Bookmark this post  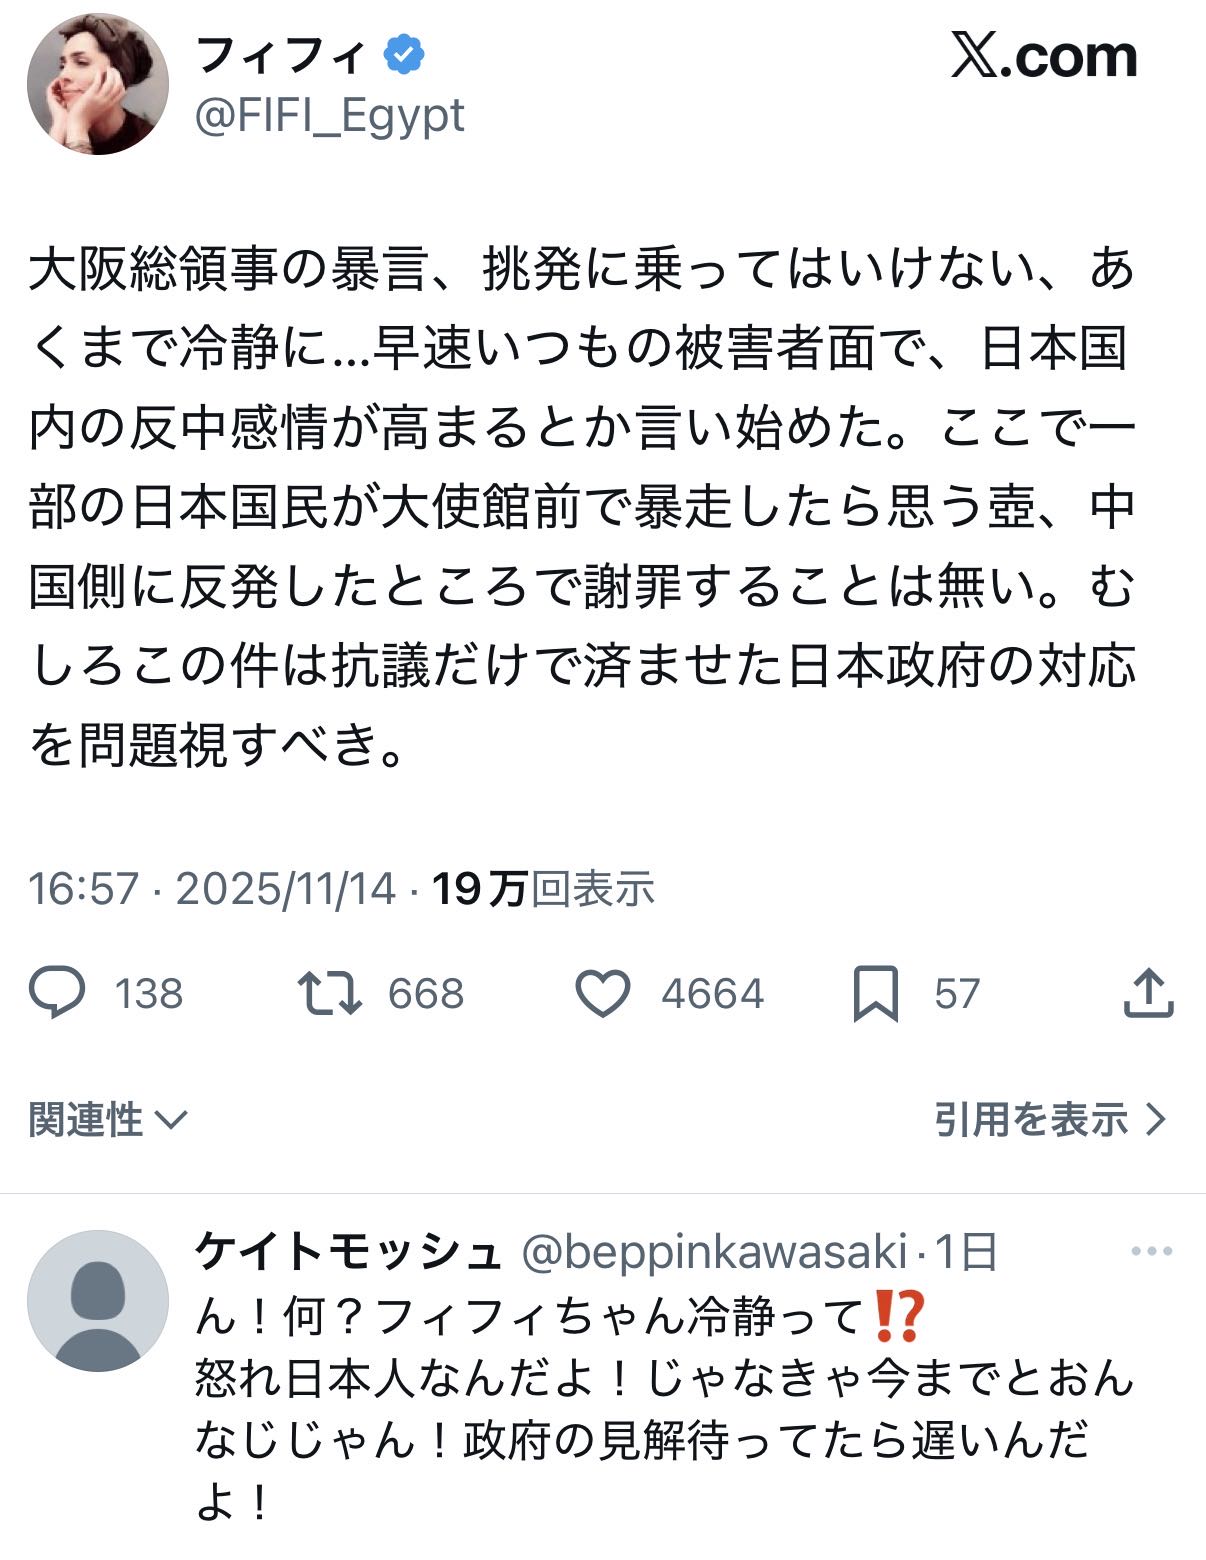tap(875, 993)
